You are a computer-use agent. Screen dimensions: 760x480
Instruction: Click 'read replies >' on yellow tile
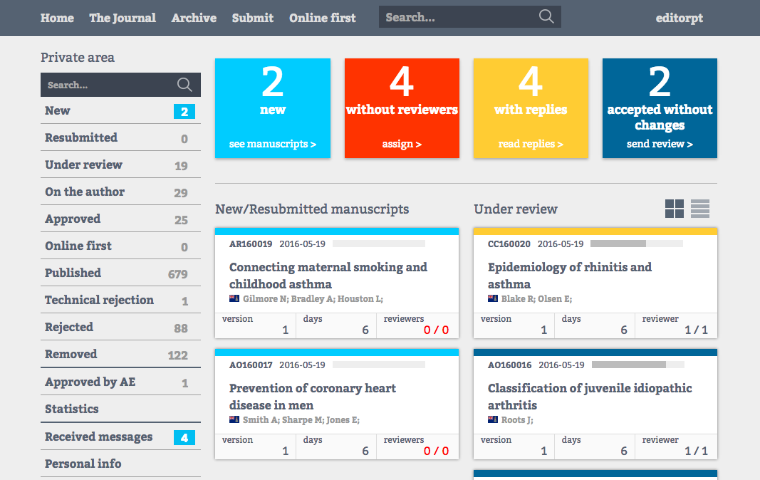point(530,144)
